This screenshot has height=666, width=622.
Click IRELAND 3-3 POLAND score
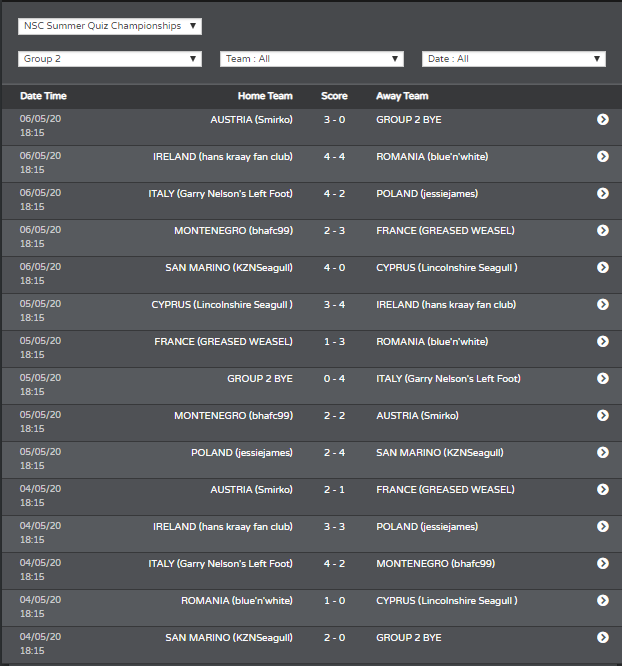tap(334, 527)
